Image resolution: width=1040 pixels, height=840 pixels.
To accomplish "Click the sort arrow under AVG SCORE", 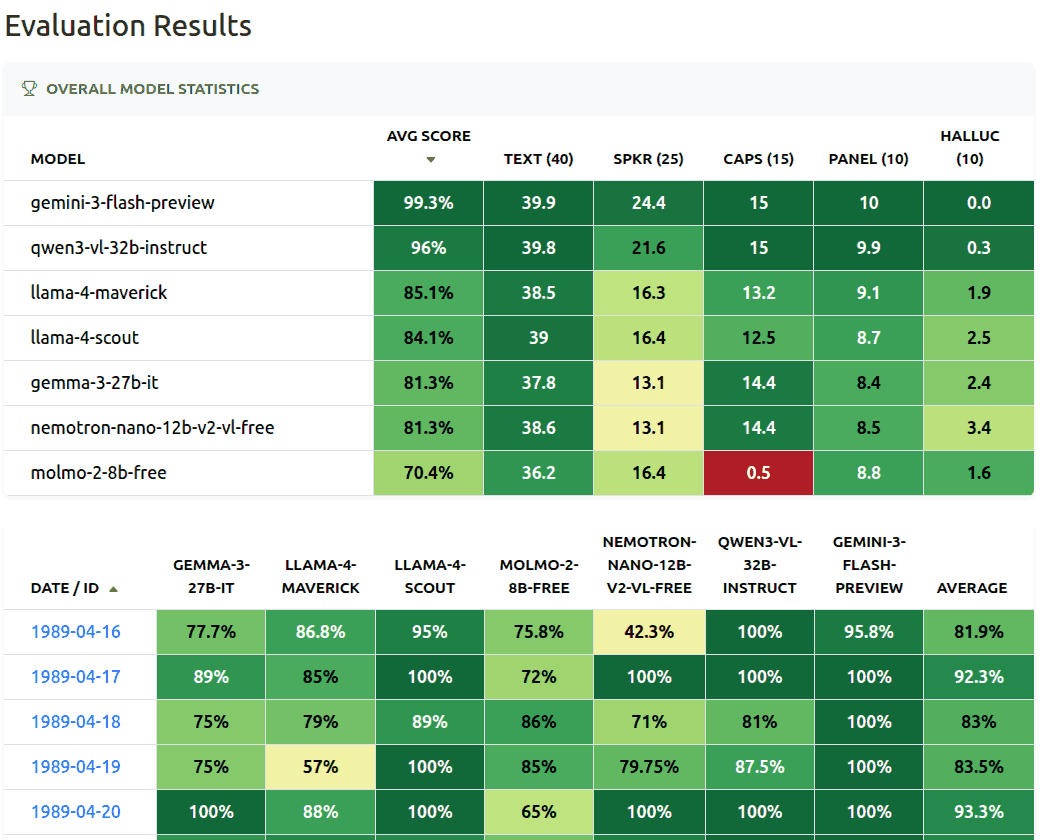I will tap(430, 160).
